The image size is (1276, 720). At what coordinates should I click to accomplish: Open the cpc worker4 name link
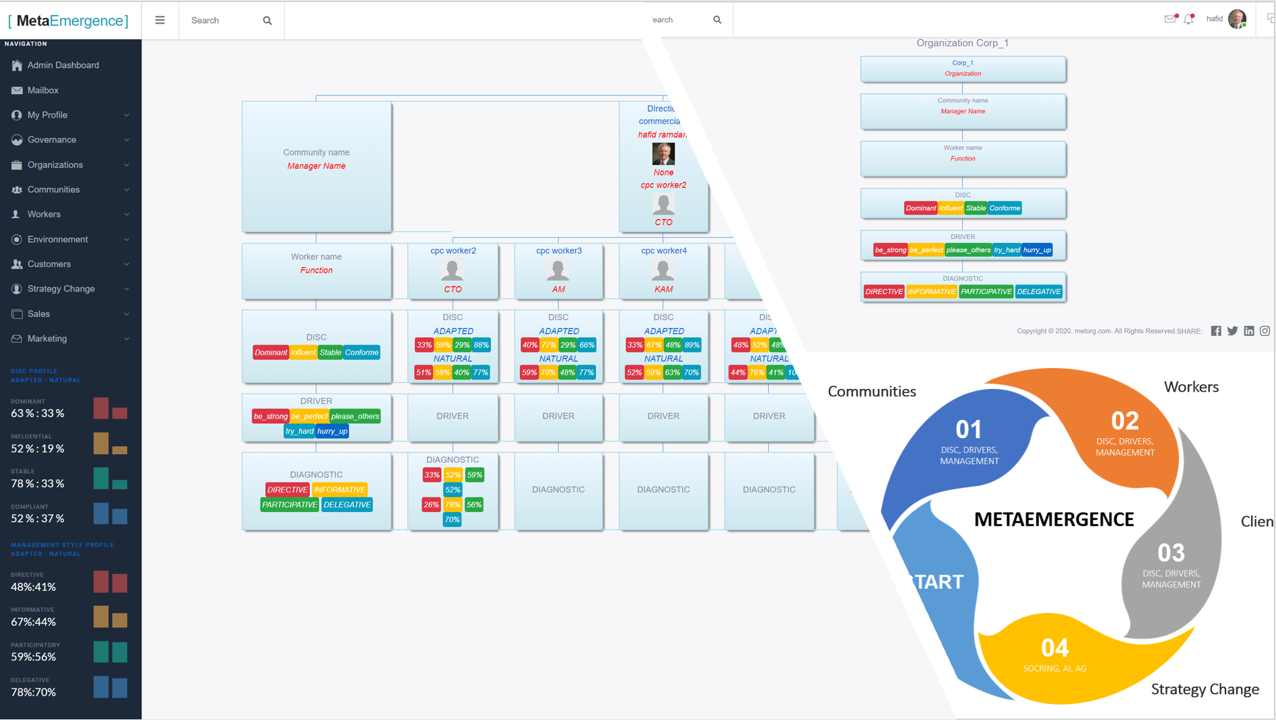(663, 251)
